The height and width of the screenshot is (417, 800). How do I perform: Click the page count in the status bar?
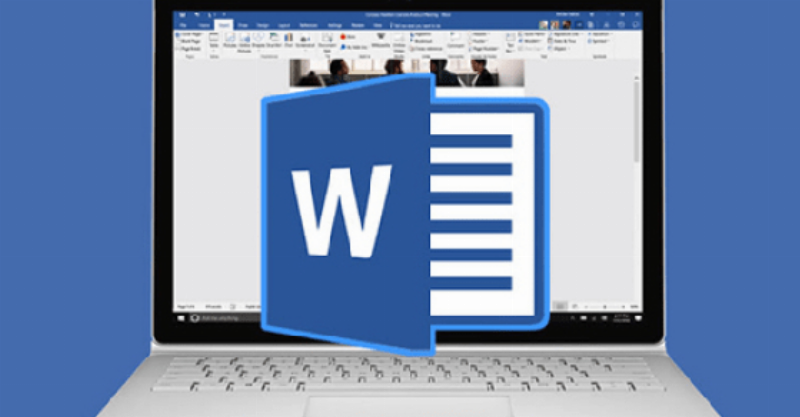click(185, 307)
